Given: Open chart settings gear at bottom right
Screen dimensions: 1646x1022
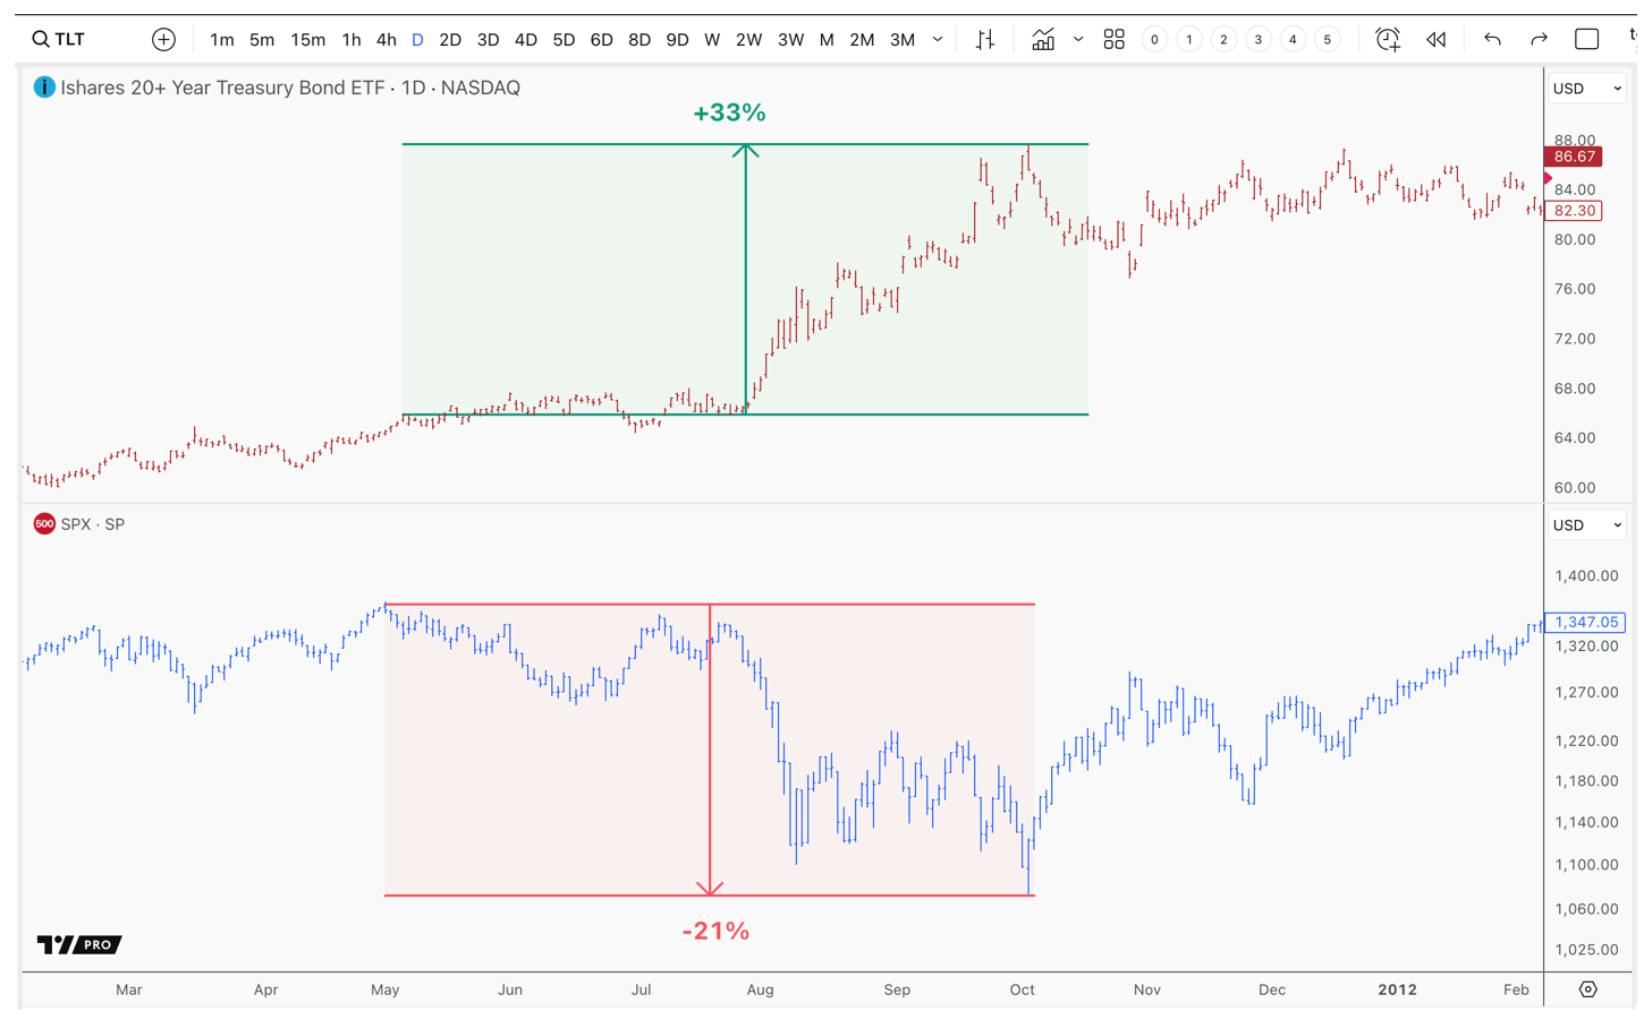Looking at the screenshot, I should coord(1588,989).
